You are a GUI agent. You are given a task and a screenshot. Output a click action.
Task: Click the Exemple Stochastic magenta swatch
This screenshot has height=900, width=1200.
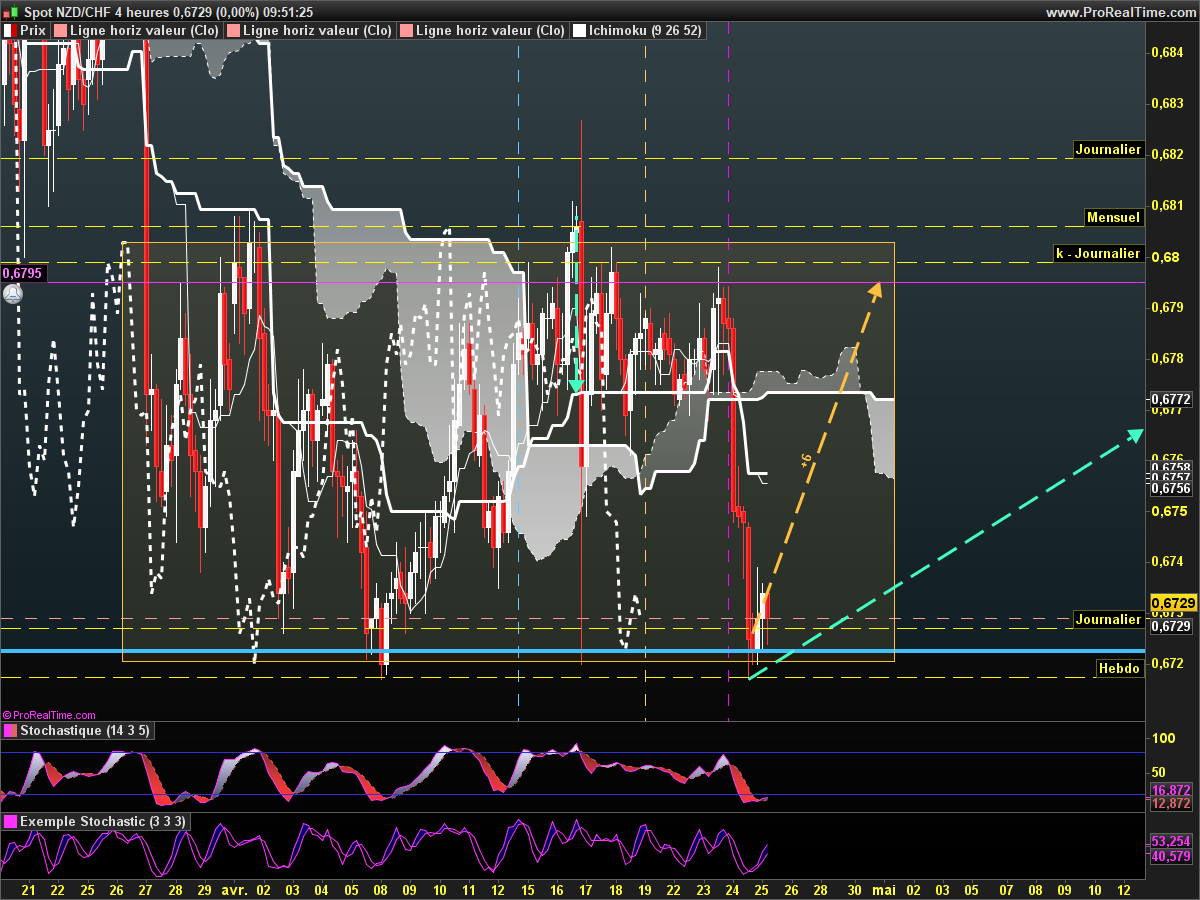(x=10, y=821)
